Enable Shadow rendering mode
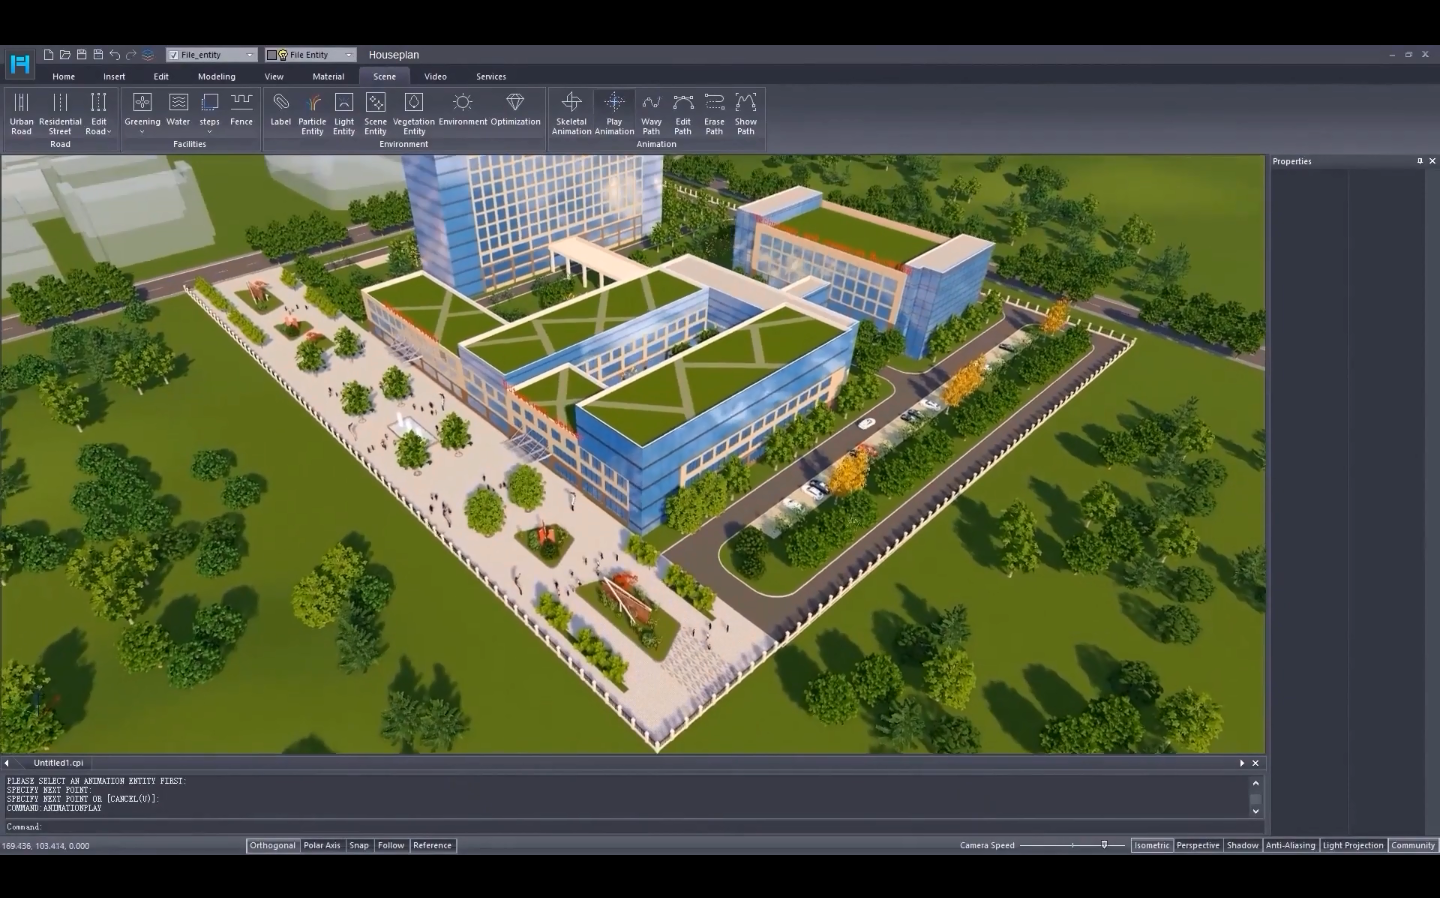Screen dimensions: 1440x898 tap(1242, 845)
